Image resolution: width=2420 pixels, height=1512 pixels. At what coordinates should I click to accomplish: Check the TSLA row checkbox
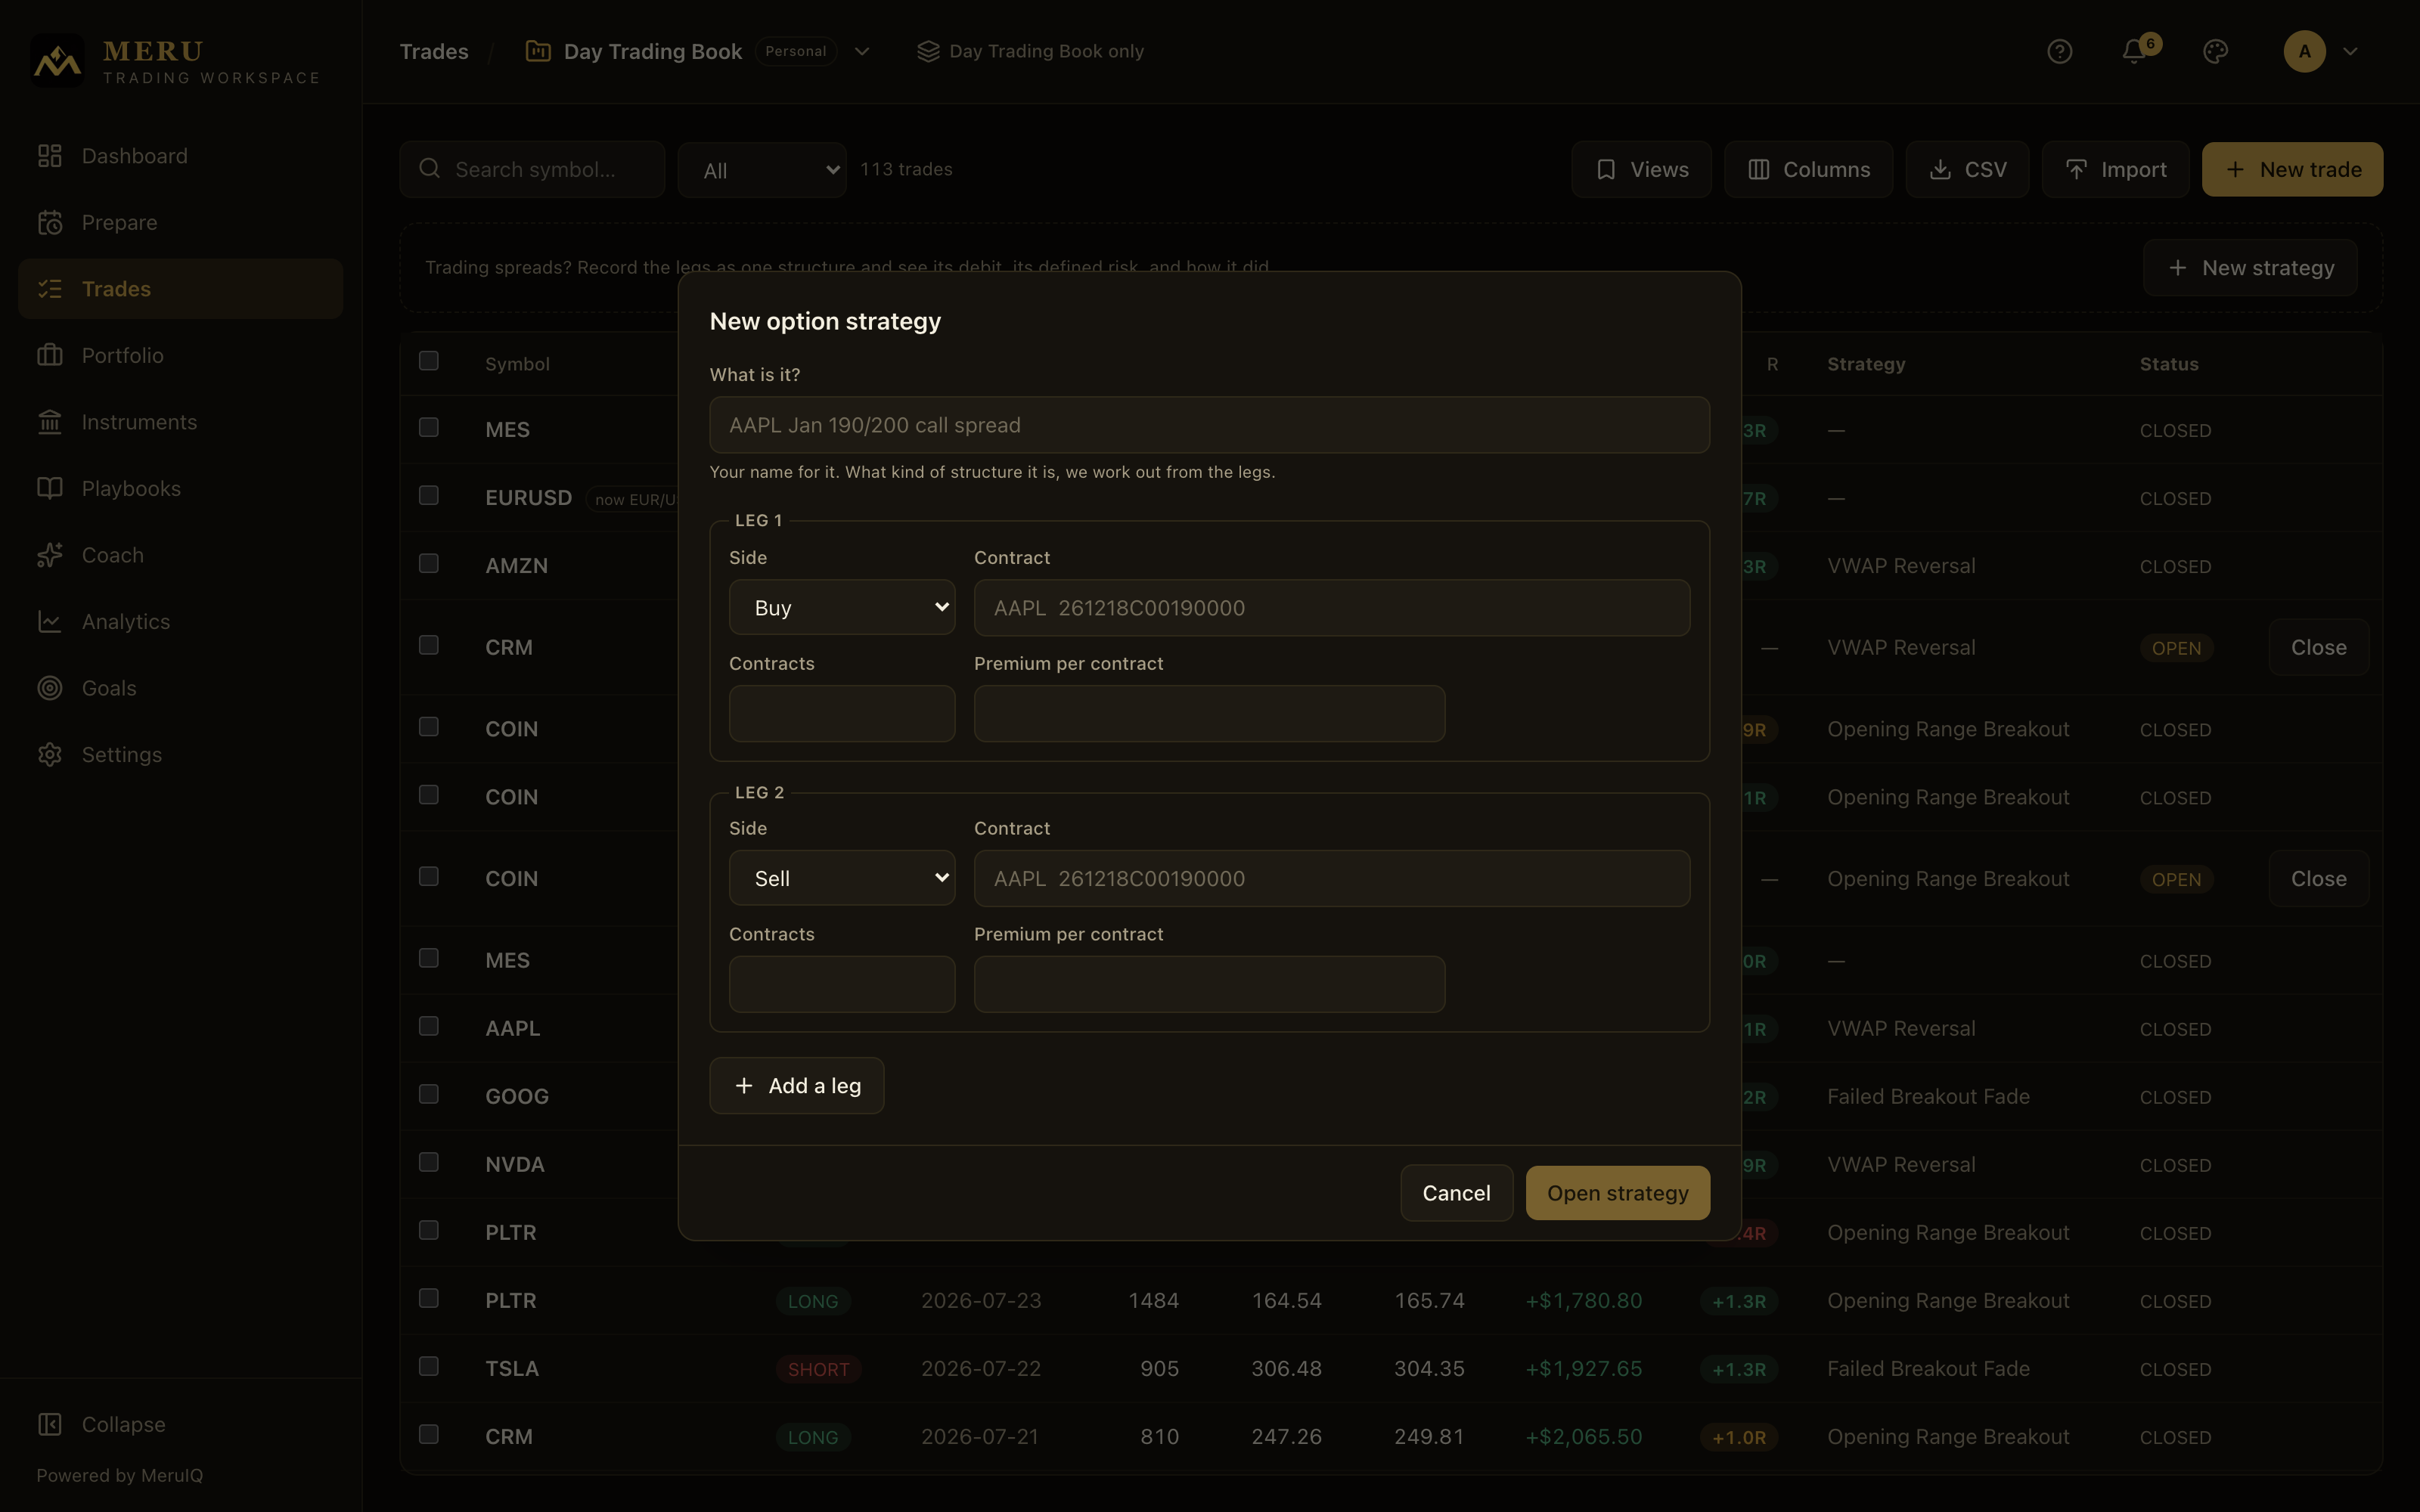(429, 1366)
